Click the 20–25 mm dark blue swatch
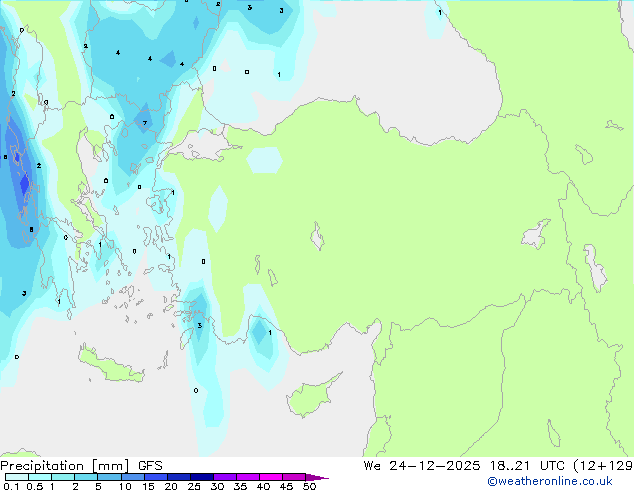 [178, 477]
